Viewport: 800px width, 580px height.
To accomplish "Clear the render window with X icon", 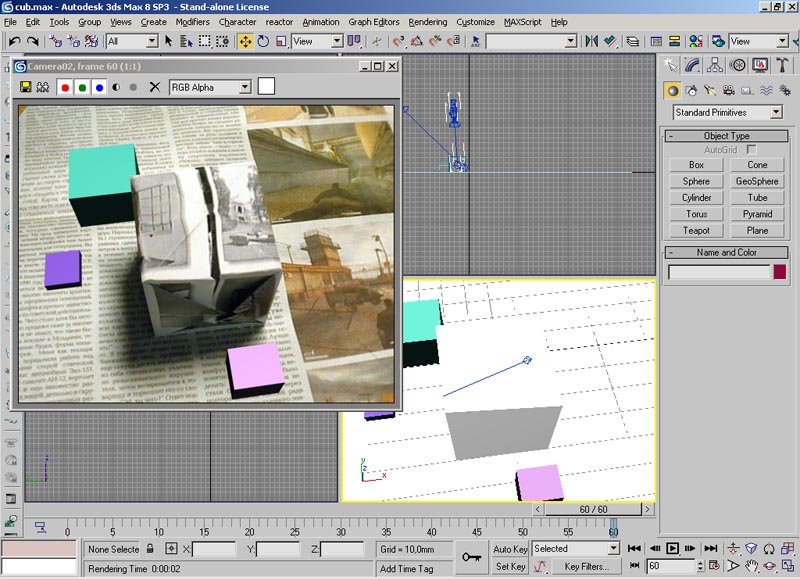I will pos(154,87).
